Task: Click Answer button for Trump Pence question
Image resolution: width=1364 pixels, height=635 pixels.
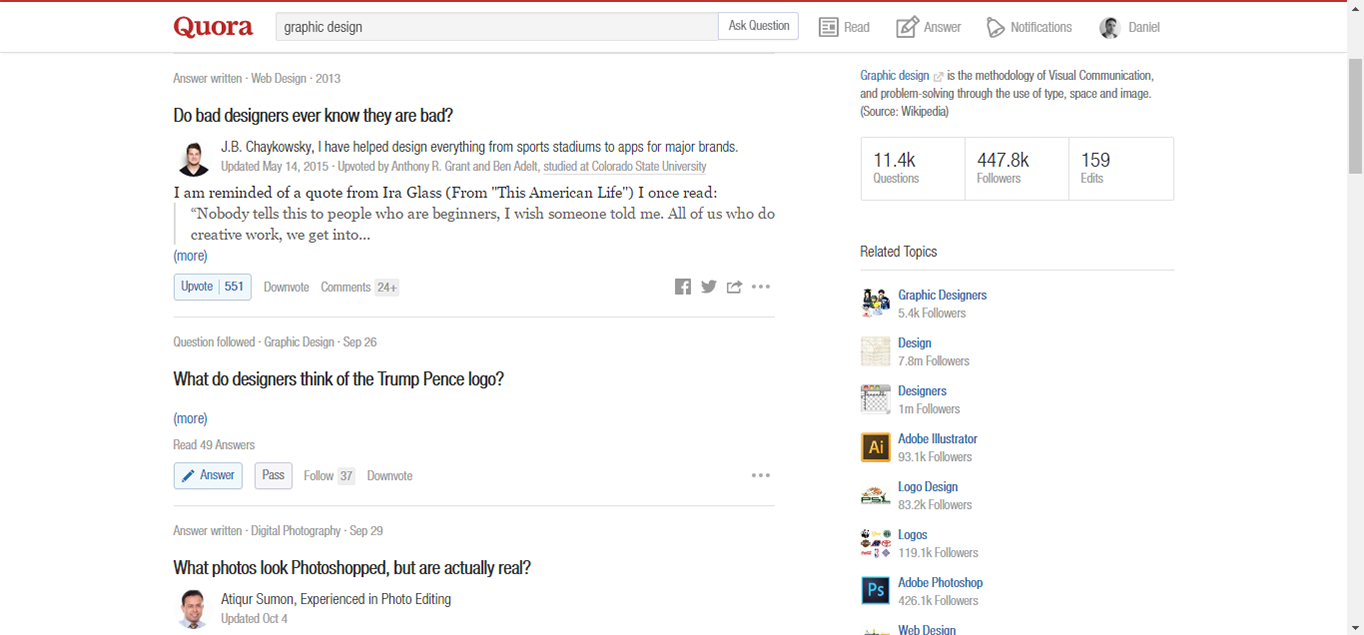Action: tap(208, 476)
